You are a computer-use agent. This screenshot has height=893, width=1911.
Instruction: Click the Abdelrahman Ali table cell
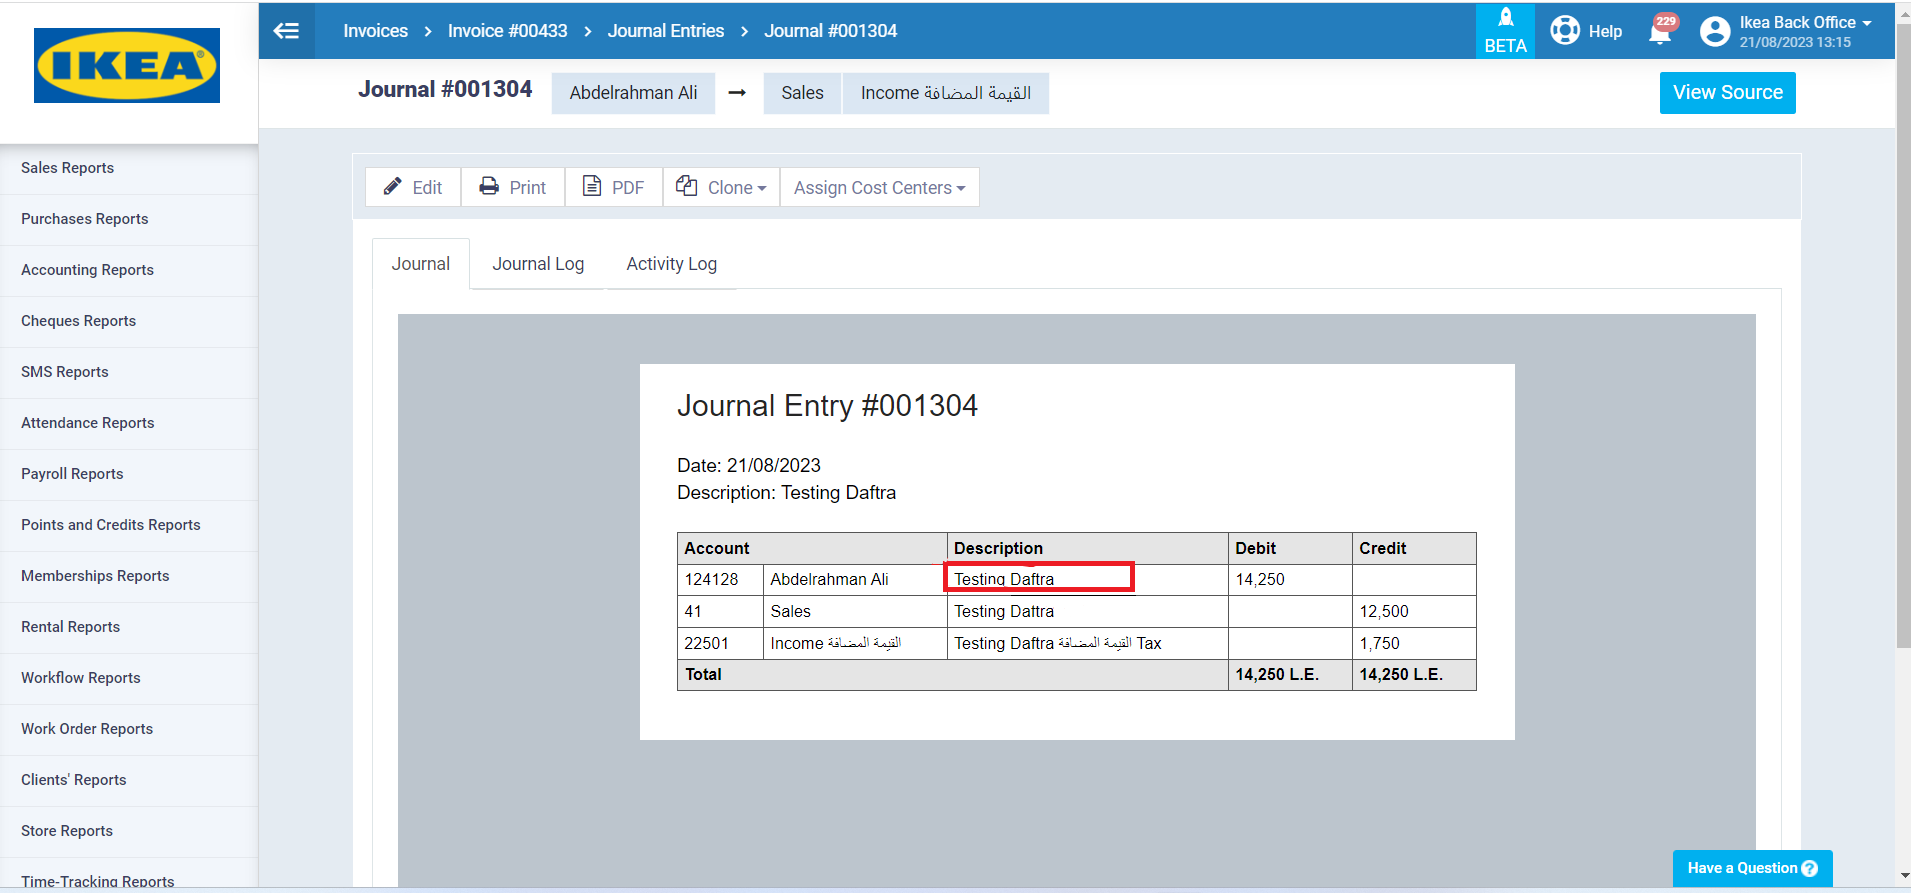click(x=855, y=580)
